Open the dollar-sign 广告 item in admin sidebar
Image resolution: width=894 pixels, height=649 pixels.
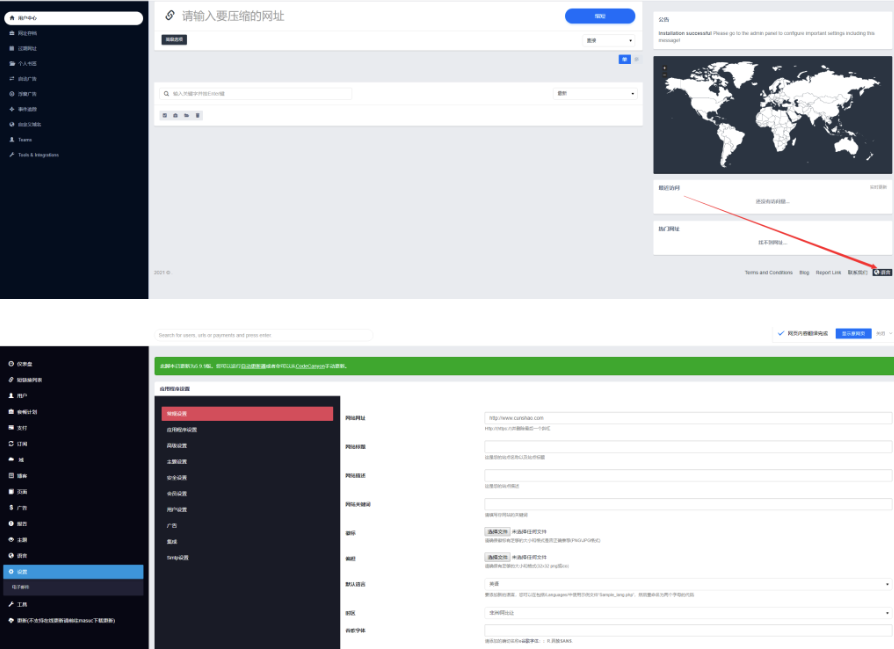point(18,508)
